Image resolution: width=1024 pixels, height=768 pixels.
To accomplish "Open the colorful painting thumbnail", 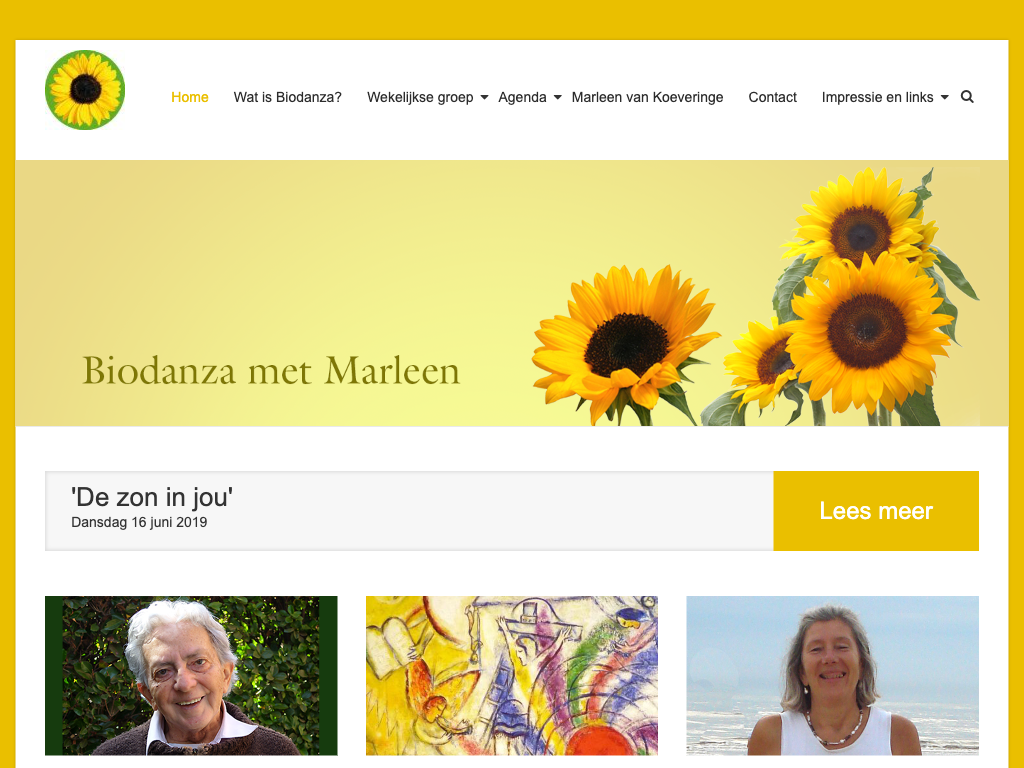I will (x=512, y=675).
